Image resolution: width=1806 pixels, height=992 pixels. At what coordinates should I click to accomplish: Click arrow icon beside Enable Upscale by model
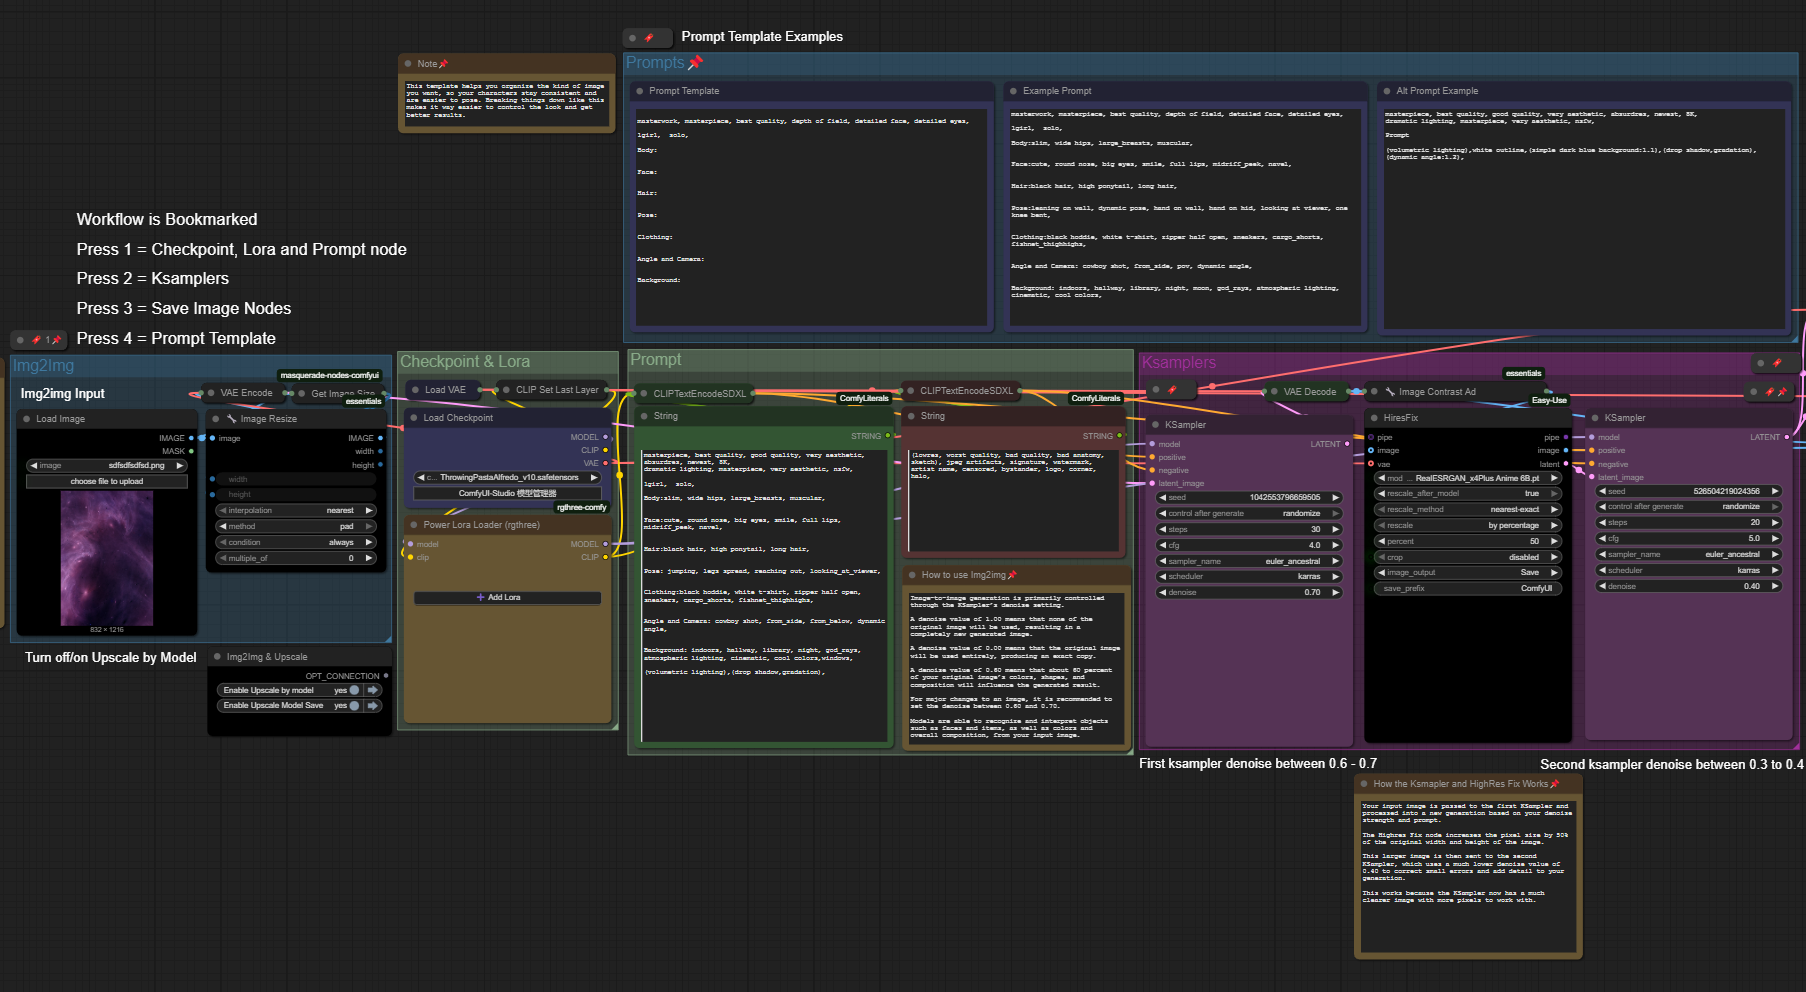click(x=373, y=690)
